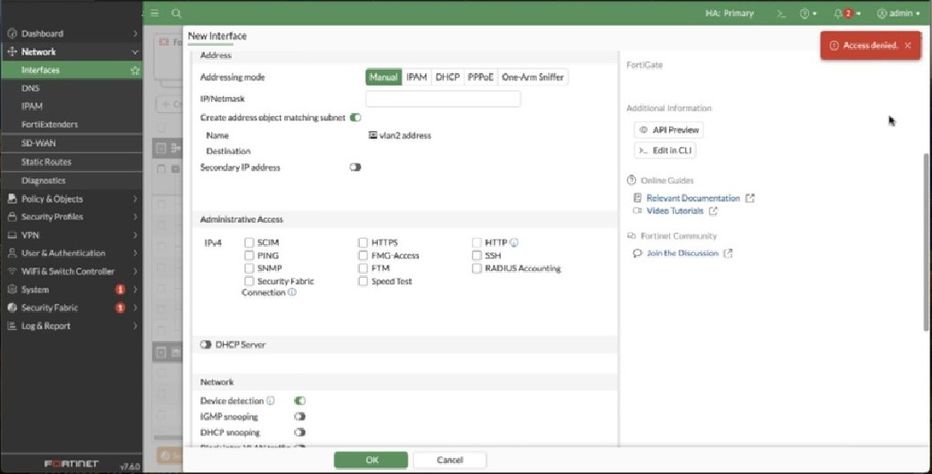Viewport: 932px width, 474px height.
Task: Click the Video Tutorials external-link icon
Action: point(713,211)
